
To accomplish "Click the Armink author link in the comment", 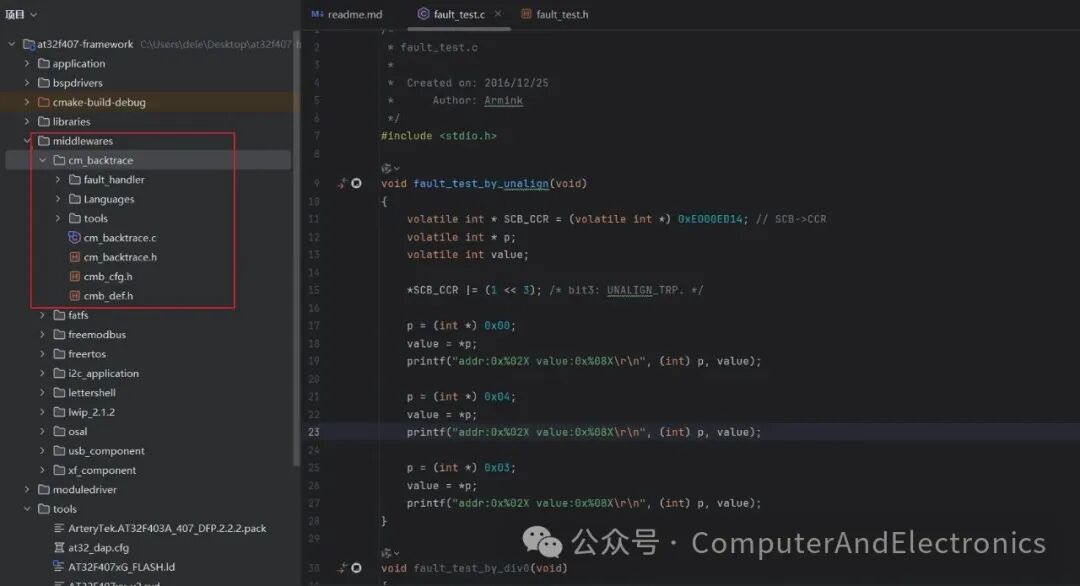I will click(503, 100).
